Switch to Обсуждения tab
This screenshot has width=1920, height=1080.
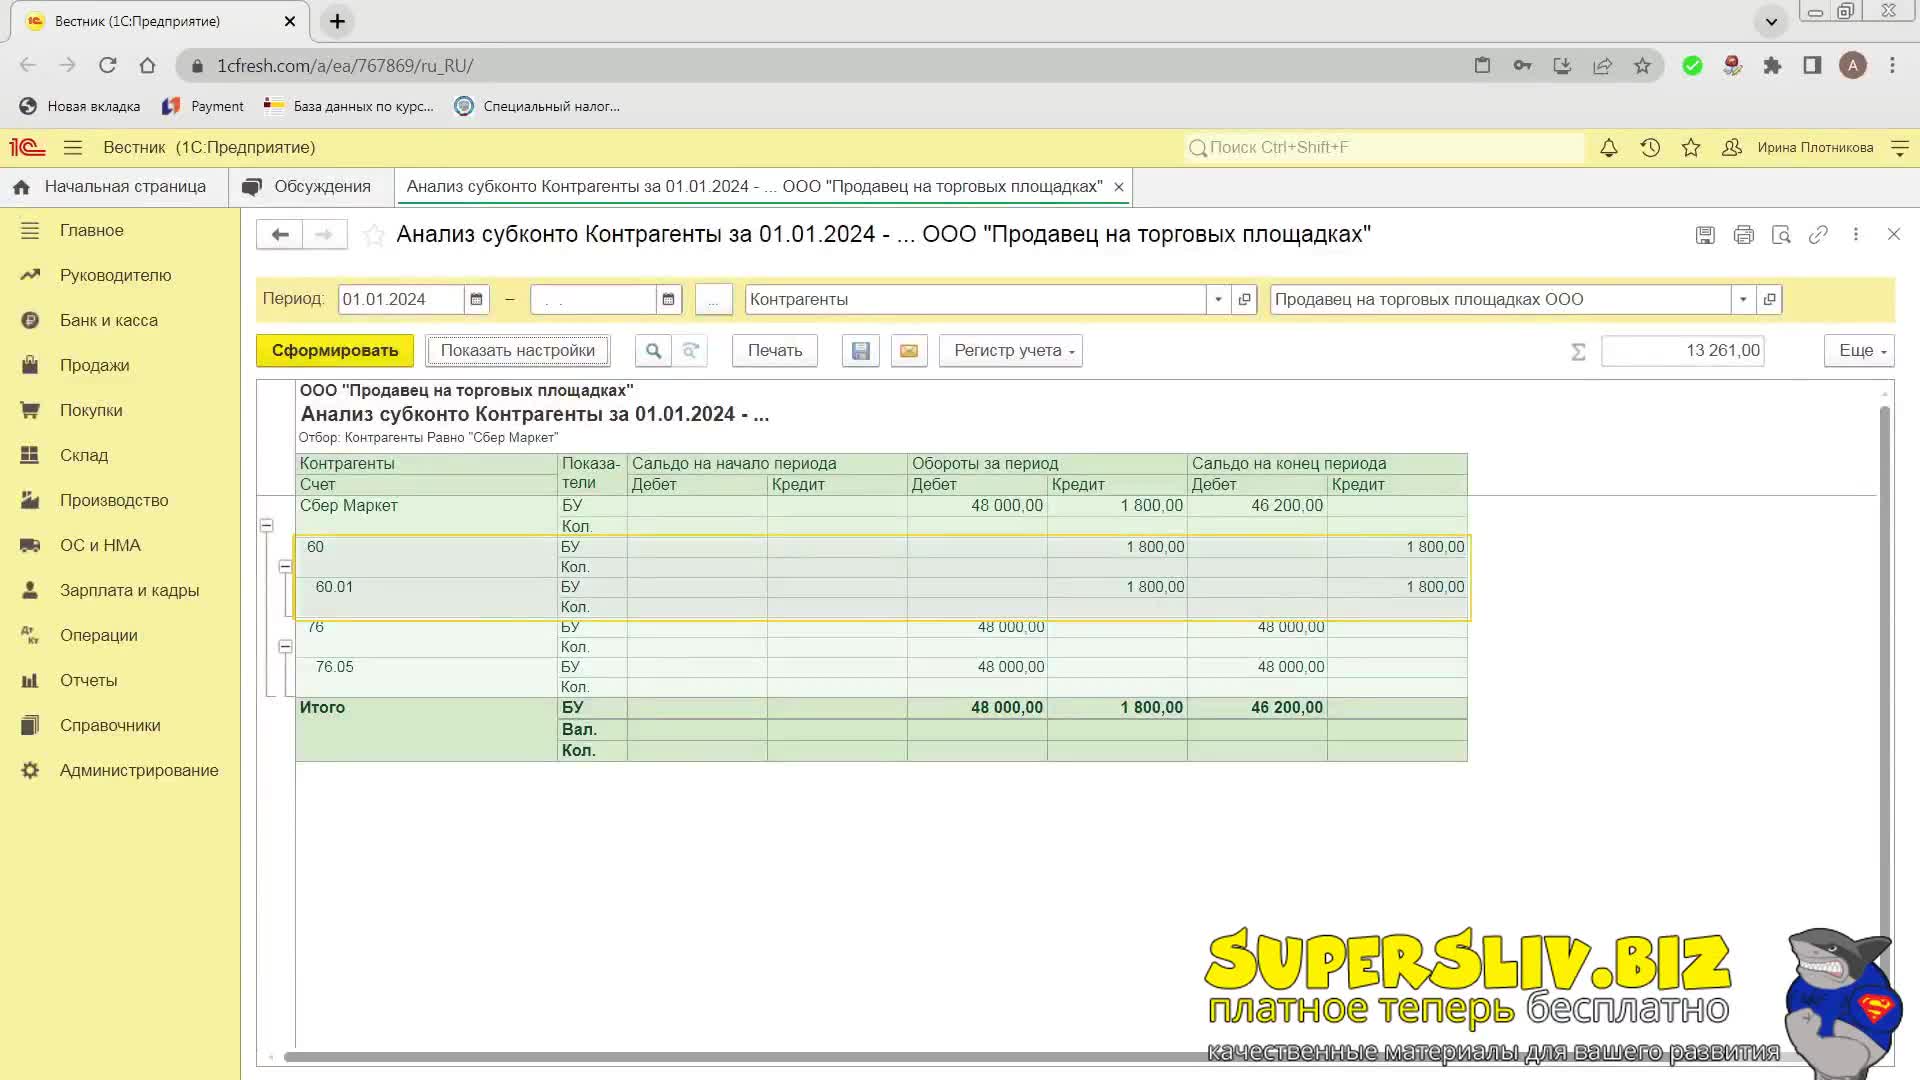[x=310, y=187]
